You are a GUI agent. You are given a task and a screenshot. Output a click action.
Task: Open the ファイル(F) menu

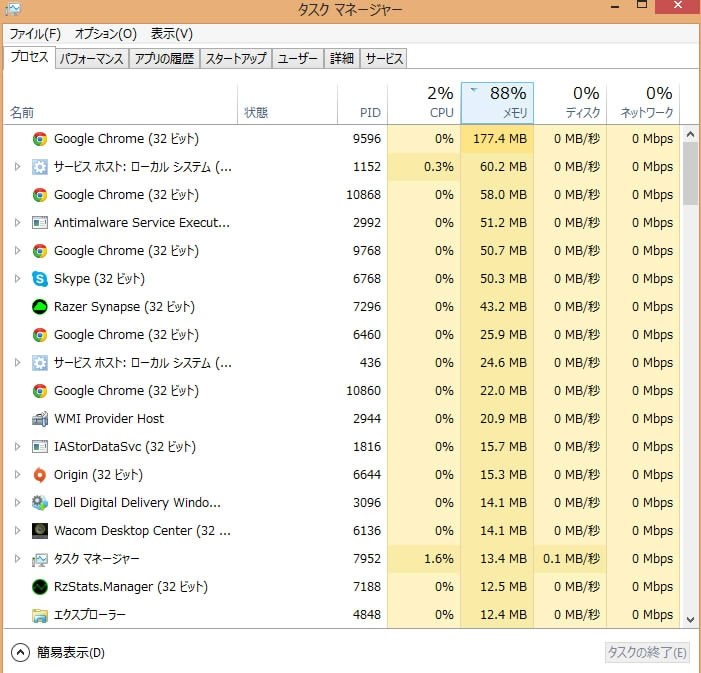35,34
